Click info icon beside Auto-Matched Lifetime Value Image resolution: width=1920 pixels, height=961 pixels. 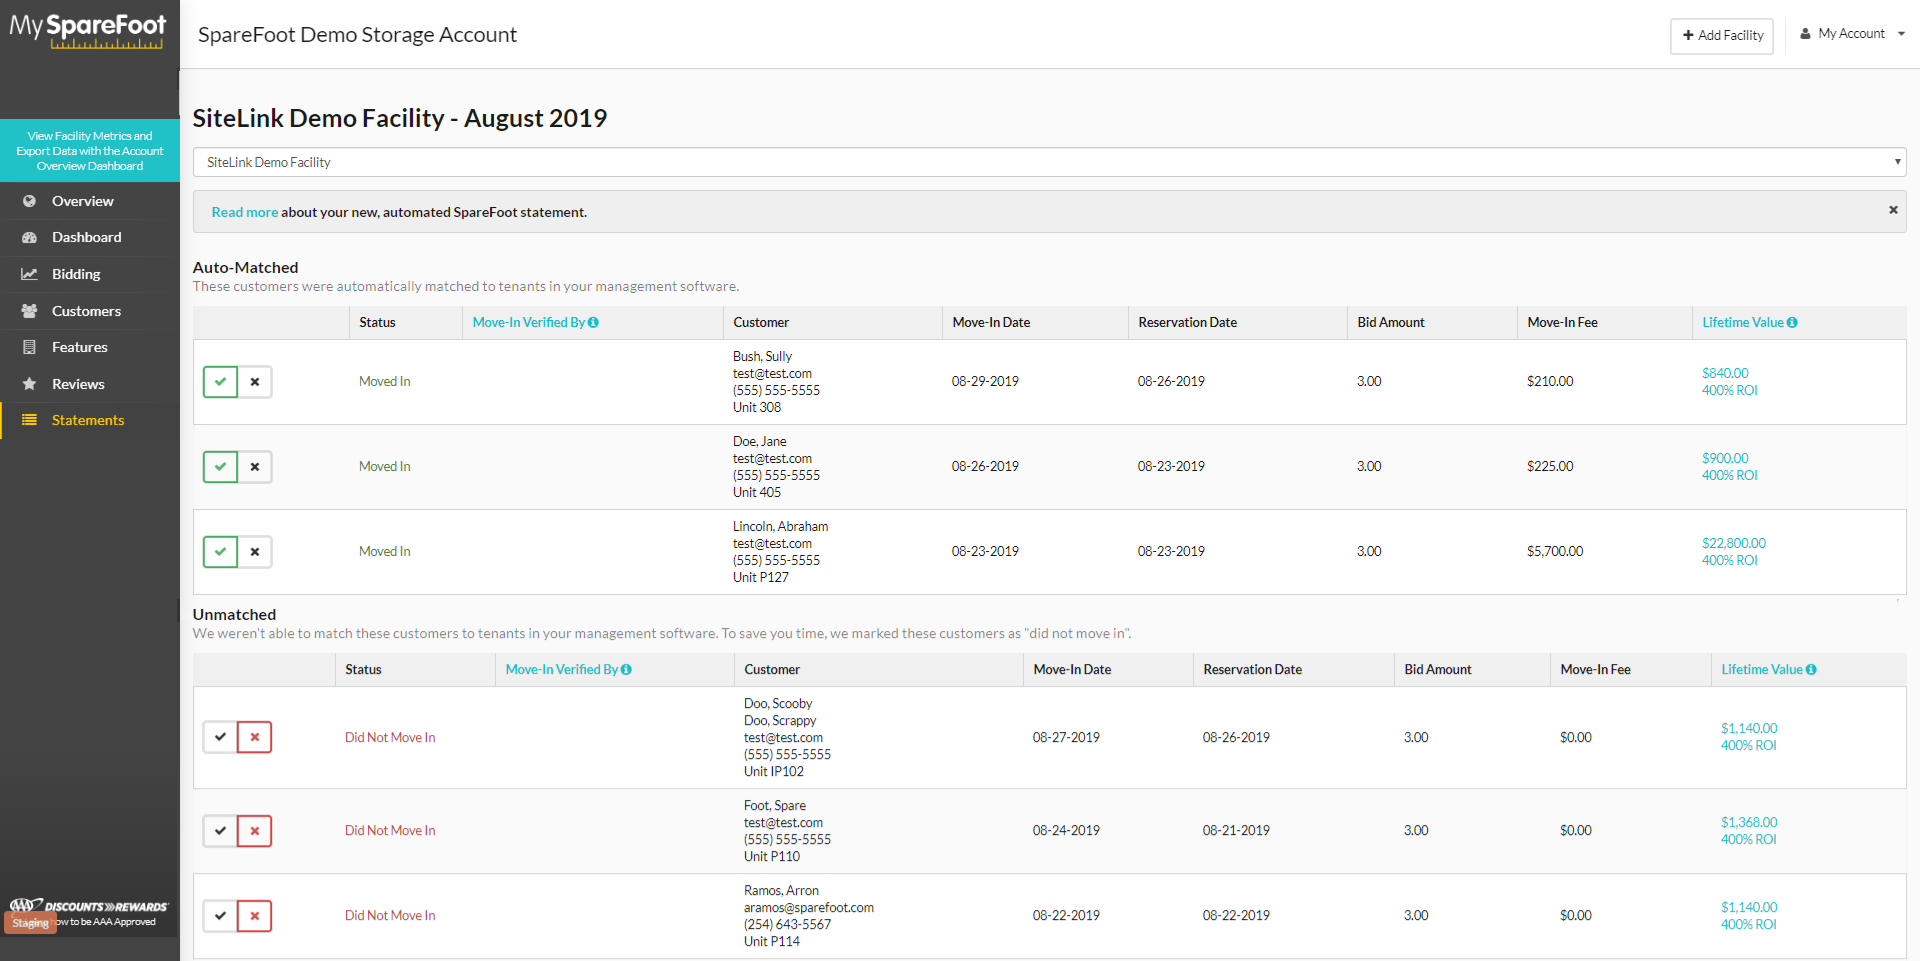pos(1792,322)
